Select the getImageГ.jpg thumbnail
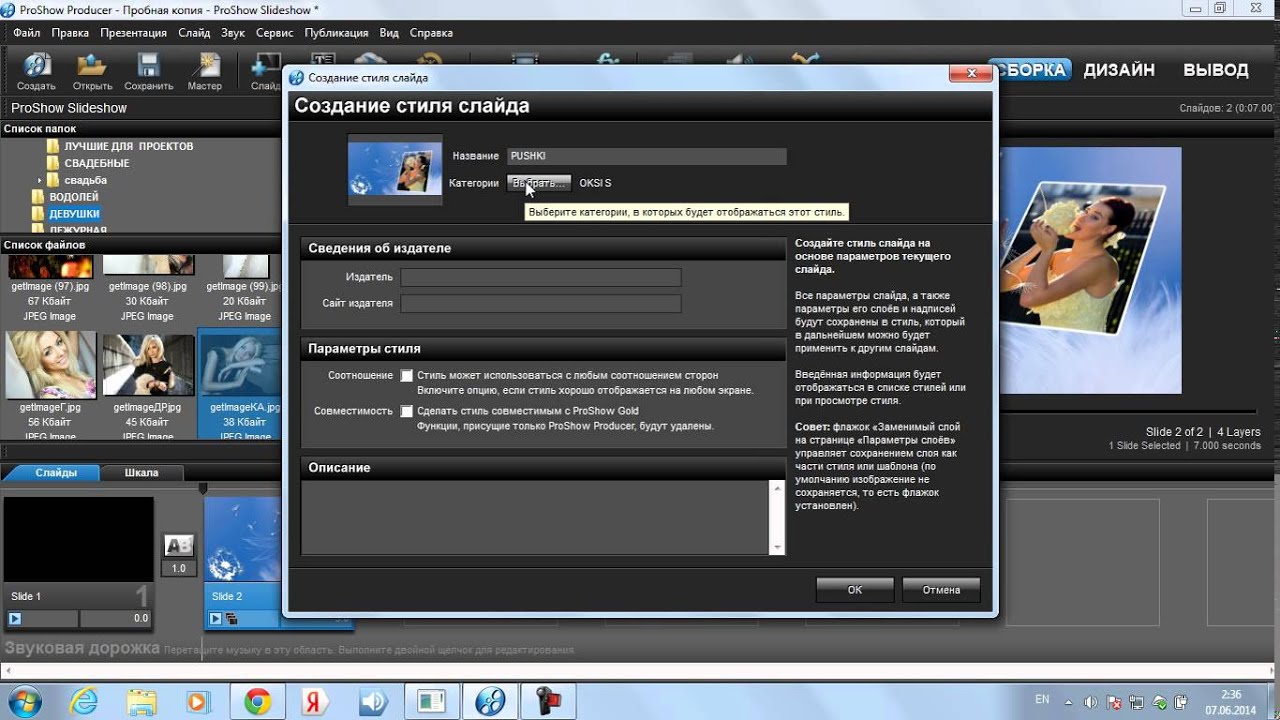Screen dimensions: 1280x720 (x=50, y=365)
